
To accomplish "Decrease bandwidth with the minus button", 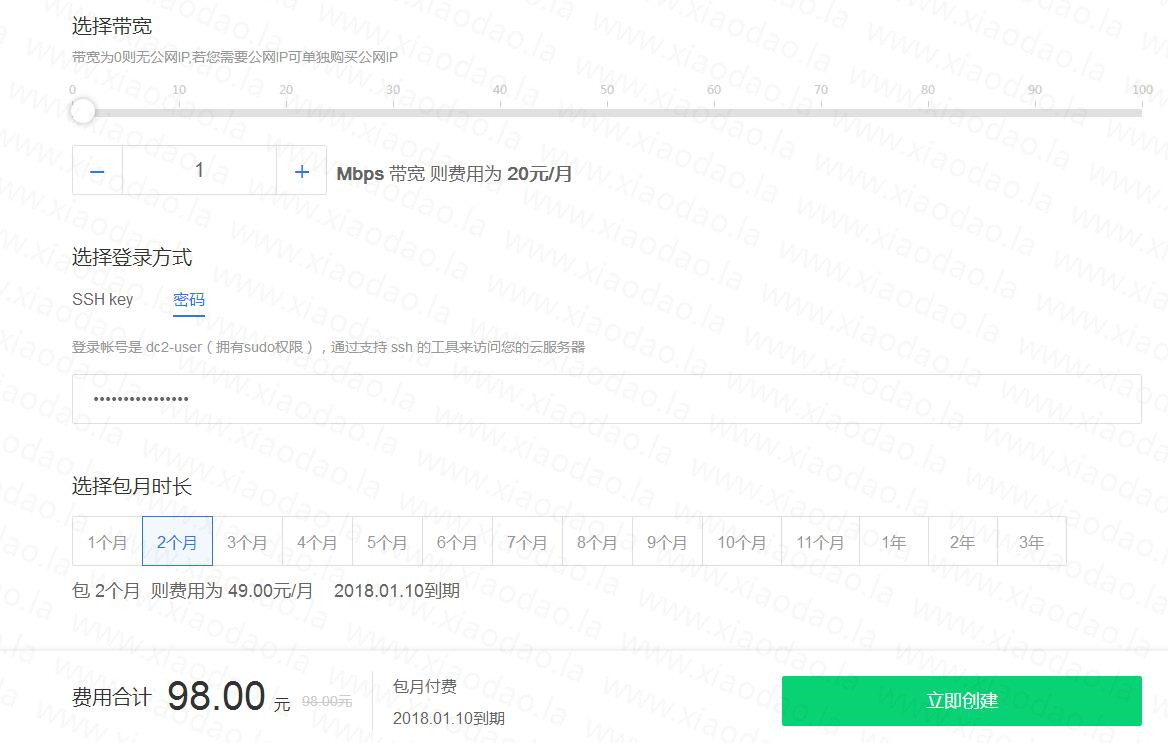I will coord(97,170).
